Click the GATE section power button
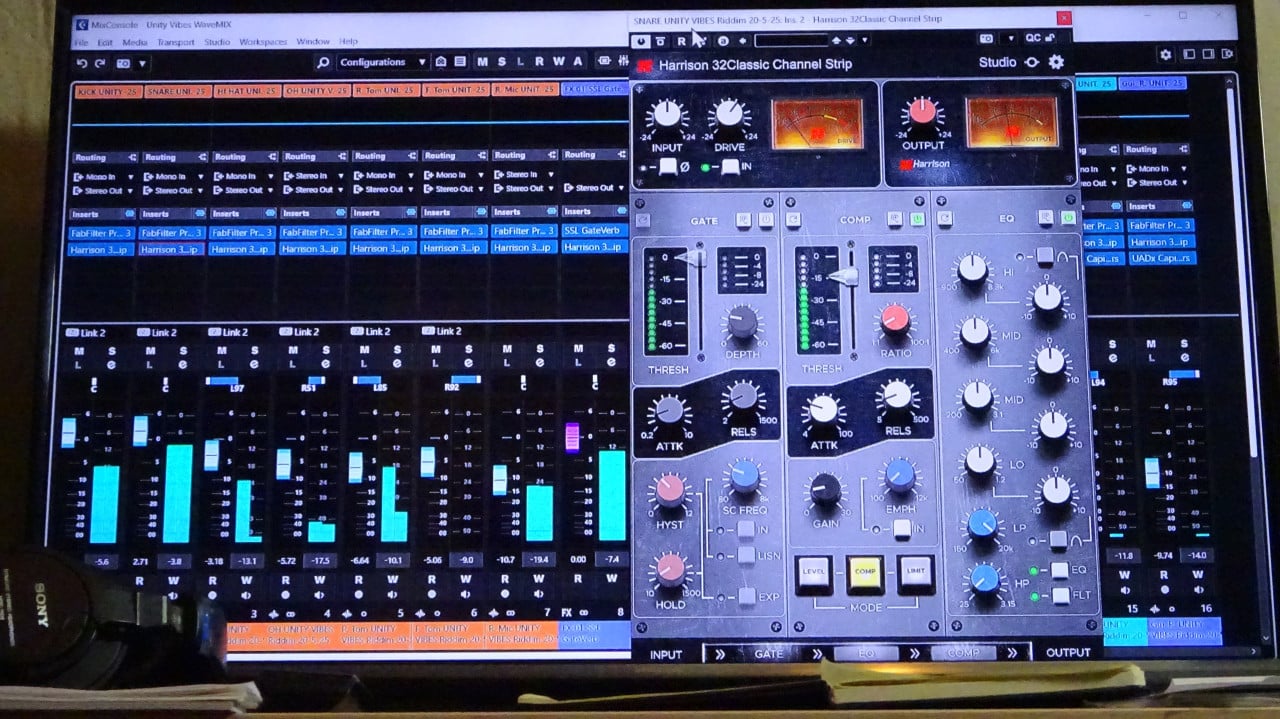This screenshot has width=1280, height=719. (765, 219)
